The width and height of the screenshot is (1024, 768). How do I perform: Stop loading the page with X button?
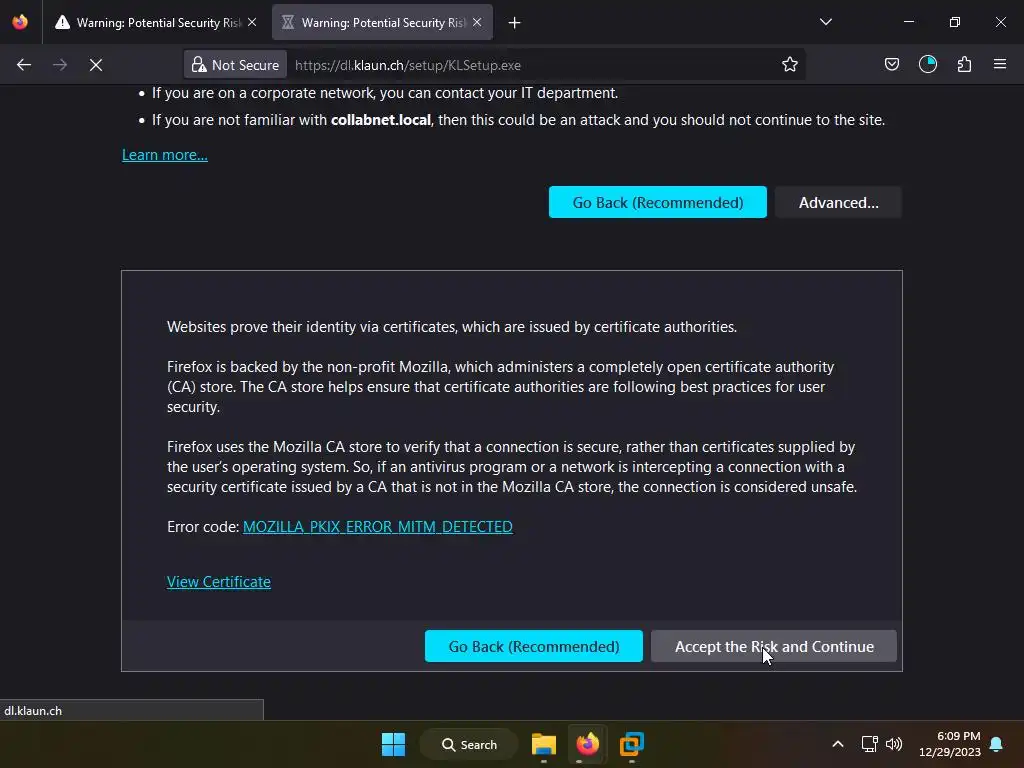pyautogui.click(x=96, y=65)
